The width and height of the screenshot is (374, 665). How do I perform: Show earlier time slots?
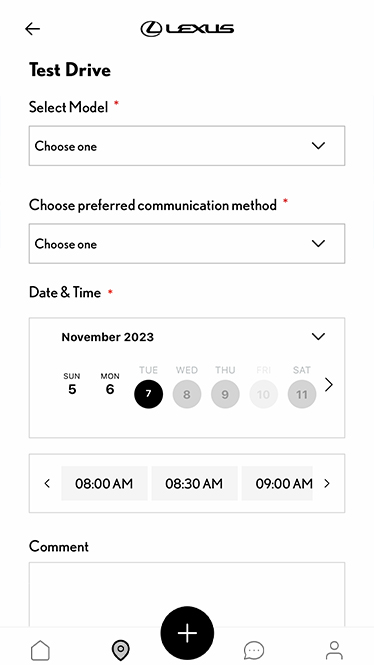pyautogui.click(x=47, y=483)
